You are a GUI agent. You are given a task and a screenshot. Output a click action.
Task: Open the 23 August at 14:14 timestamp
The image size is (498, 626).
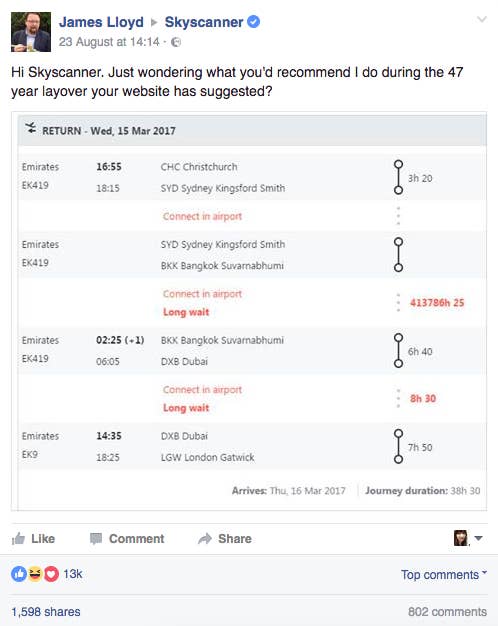click(109, 42)
